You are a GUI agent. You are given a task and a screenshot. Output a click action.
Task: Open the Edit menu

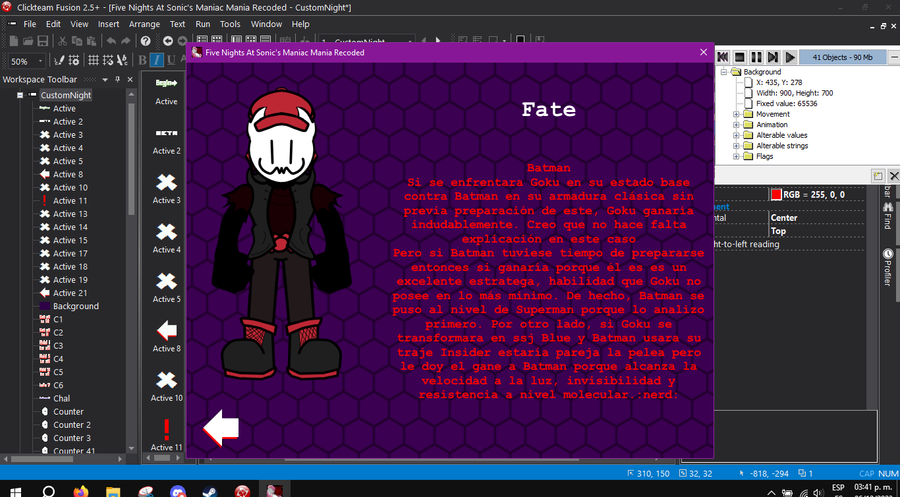click(x=53, y=24)
